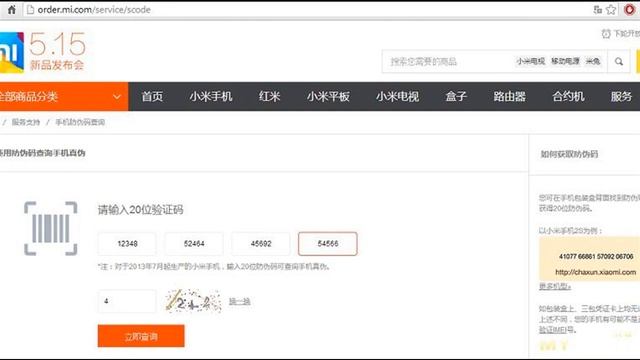Image resolution: width=640 pixels, height=360 pixels.
Task: Open the translate icon in address bar
Action: [x=598, y=9]
